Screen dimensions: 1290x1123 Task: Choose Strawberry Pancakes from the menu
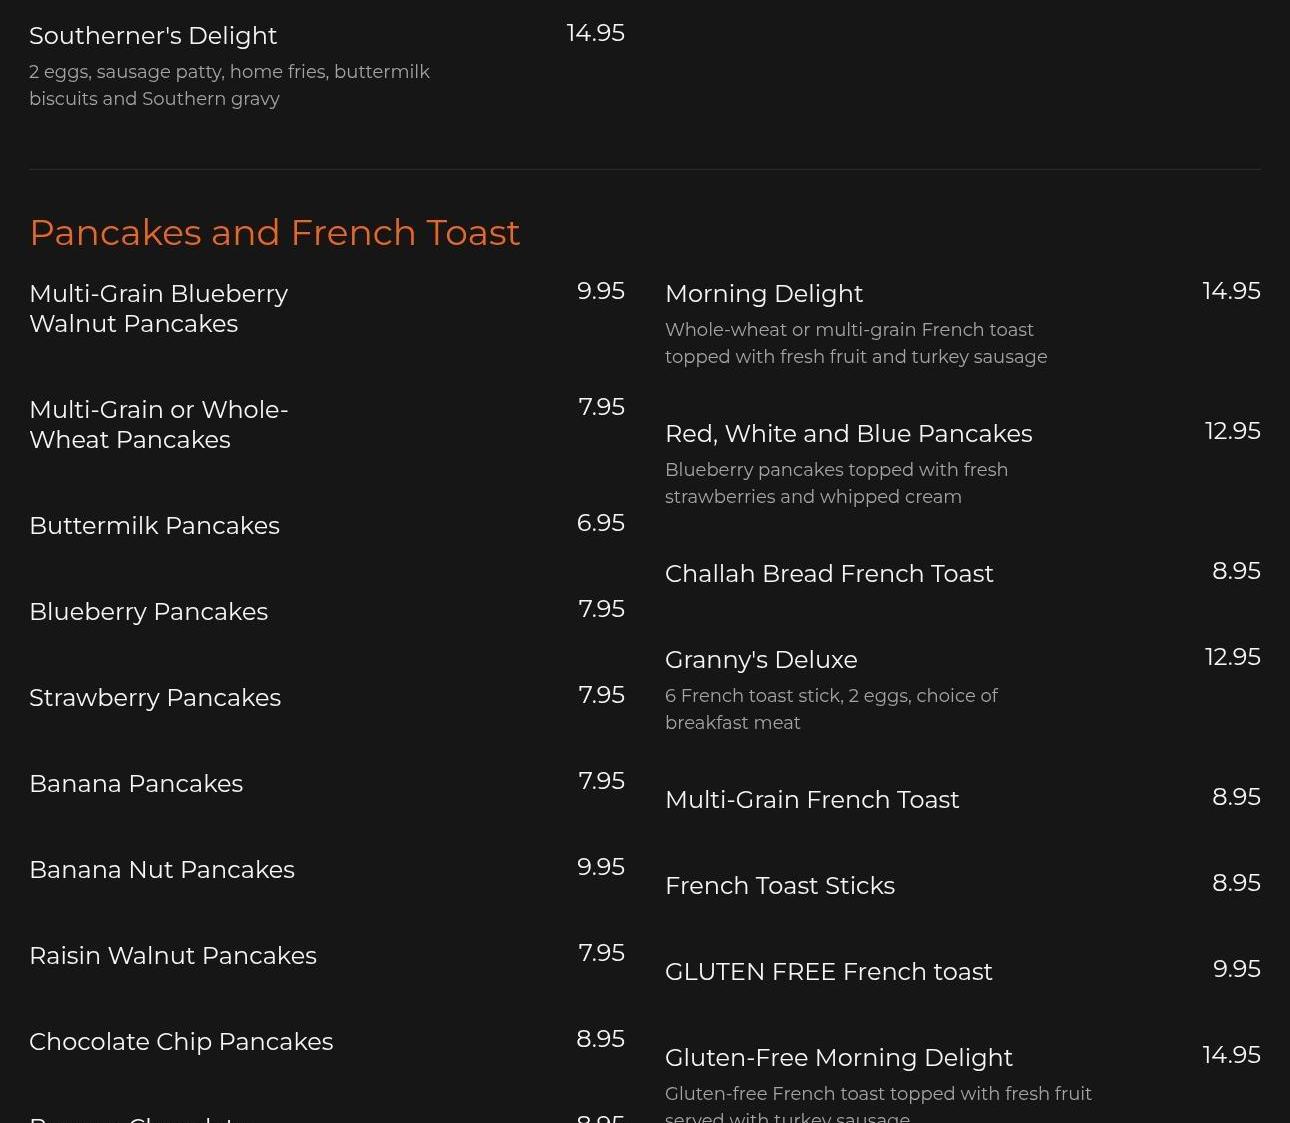pyautogui.click(x=155, y=697)
